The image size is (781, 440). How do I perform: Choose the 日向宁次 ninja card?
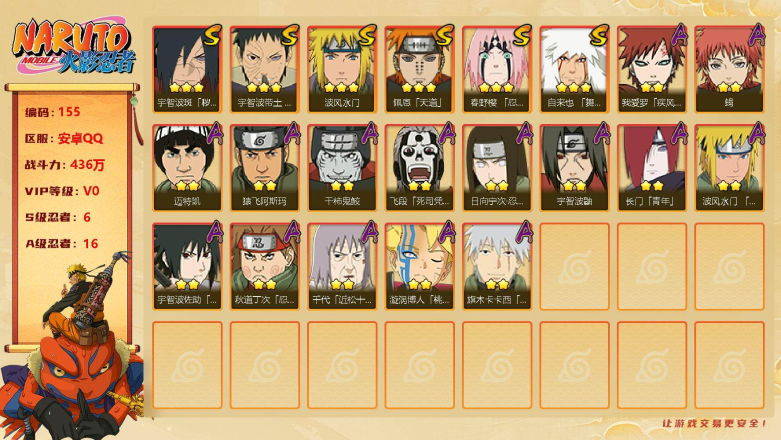point(497,167)
